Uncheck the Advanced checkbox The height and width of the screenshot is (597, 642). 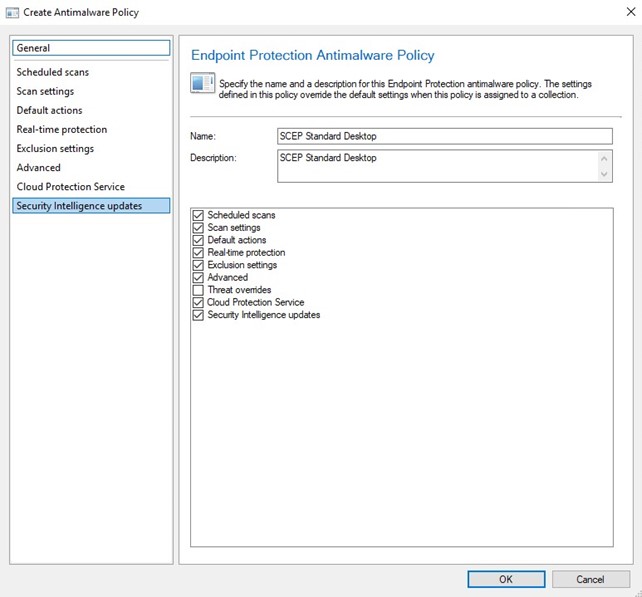[198, 278]
